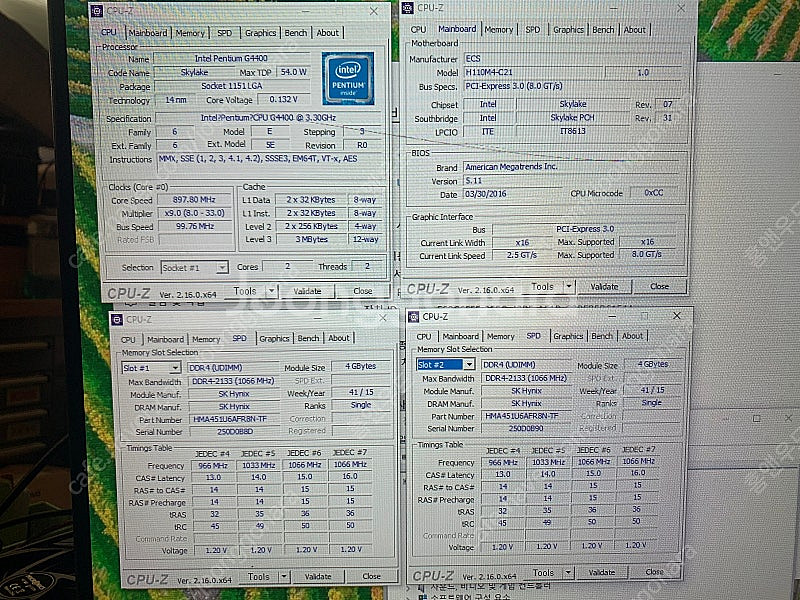The width and height of the screenshot is (800, 600).
Task: Click Validate button in the Slot #2 window
Action: pos(602,572)
